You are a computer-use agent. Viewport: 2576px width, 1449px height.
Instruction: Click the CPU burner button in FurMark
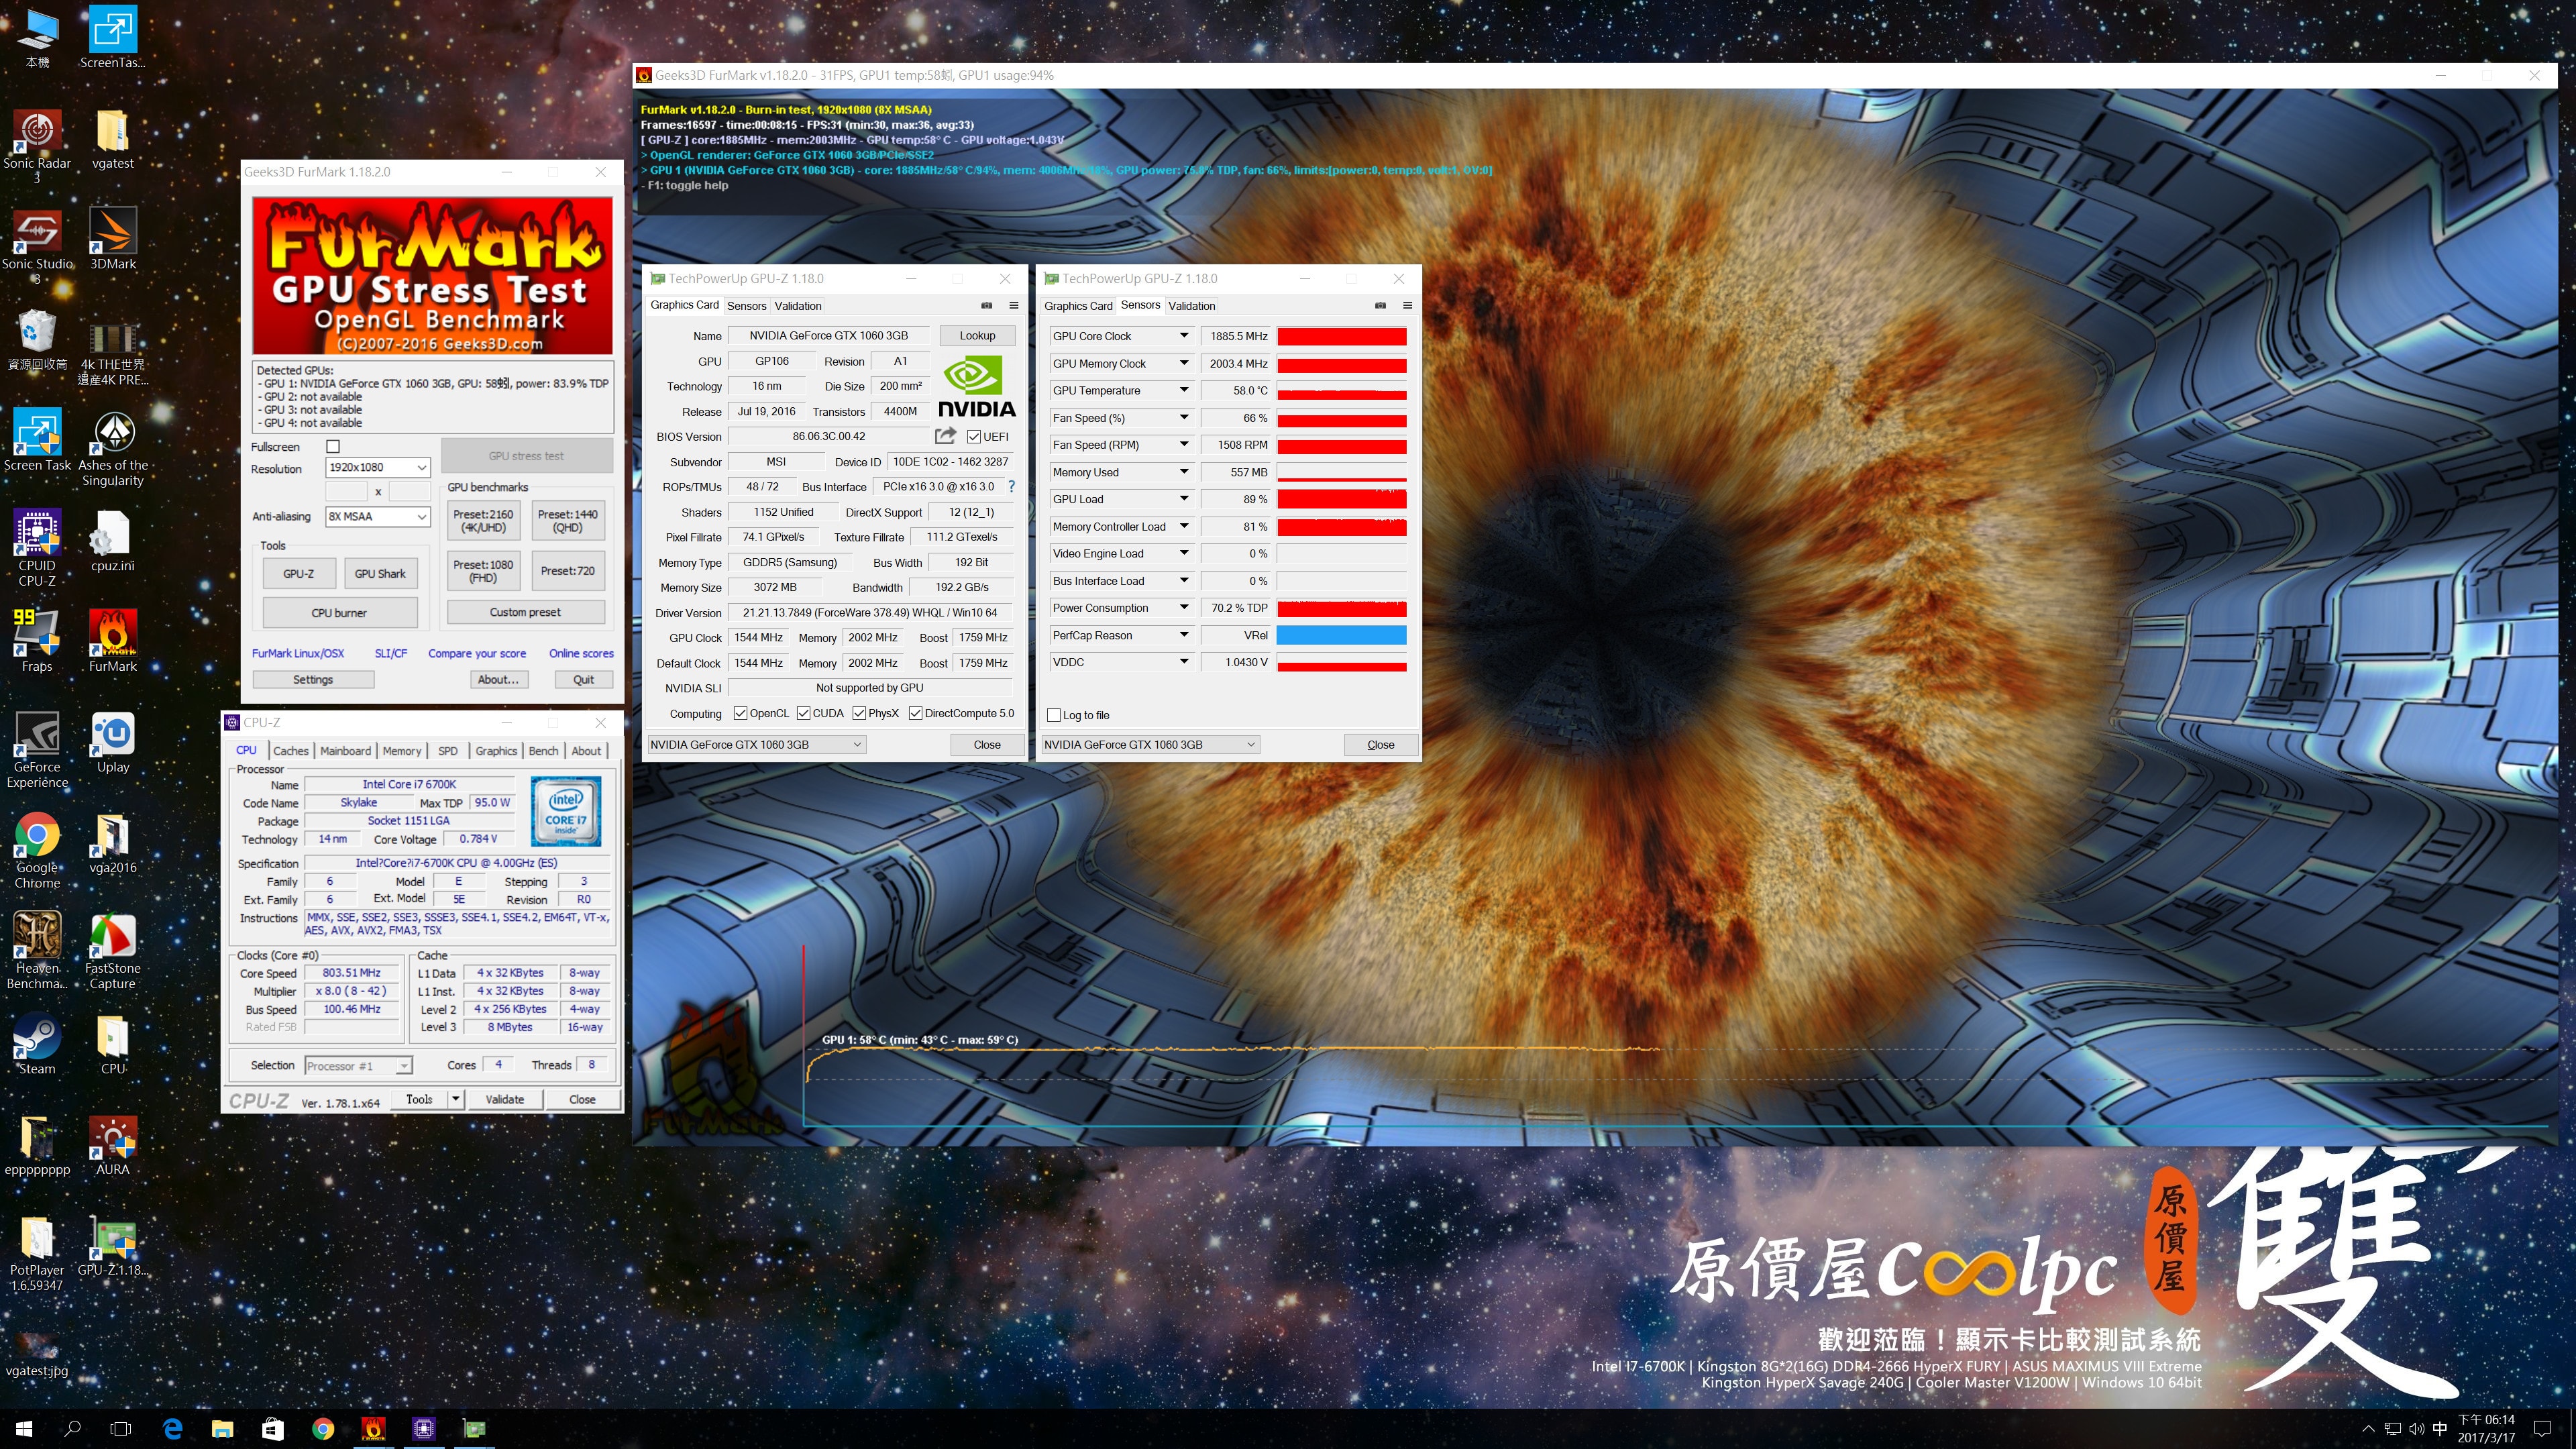[339, 612]
